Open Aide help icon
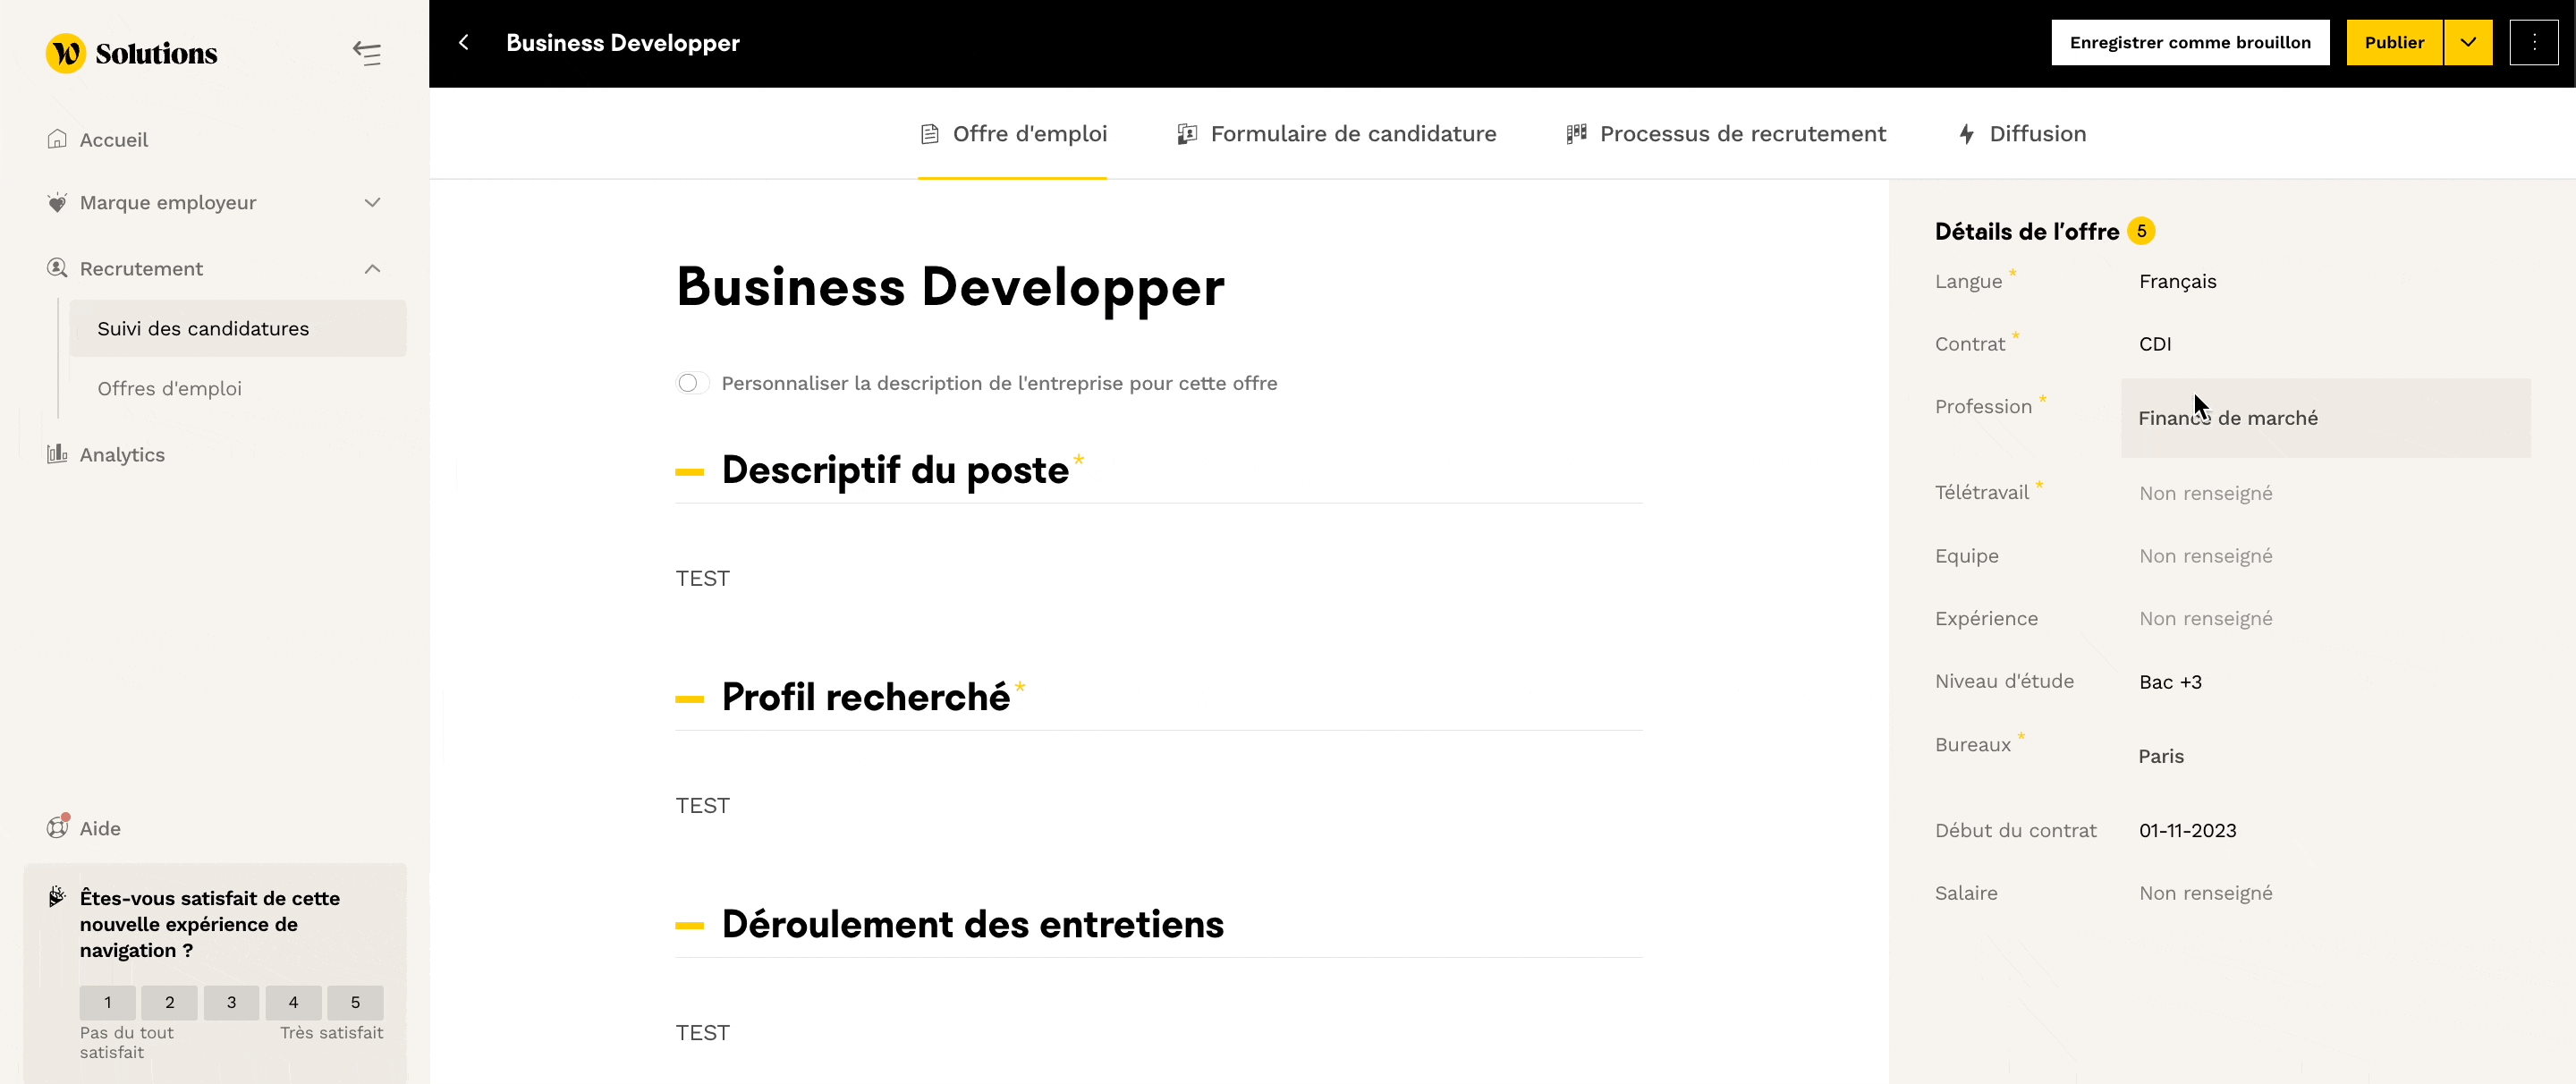2576x1084 pixels. (x=57, y=828)
